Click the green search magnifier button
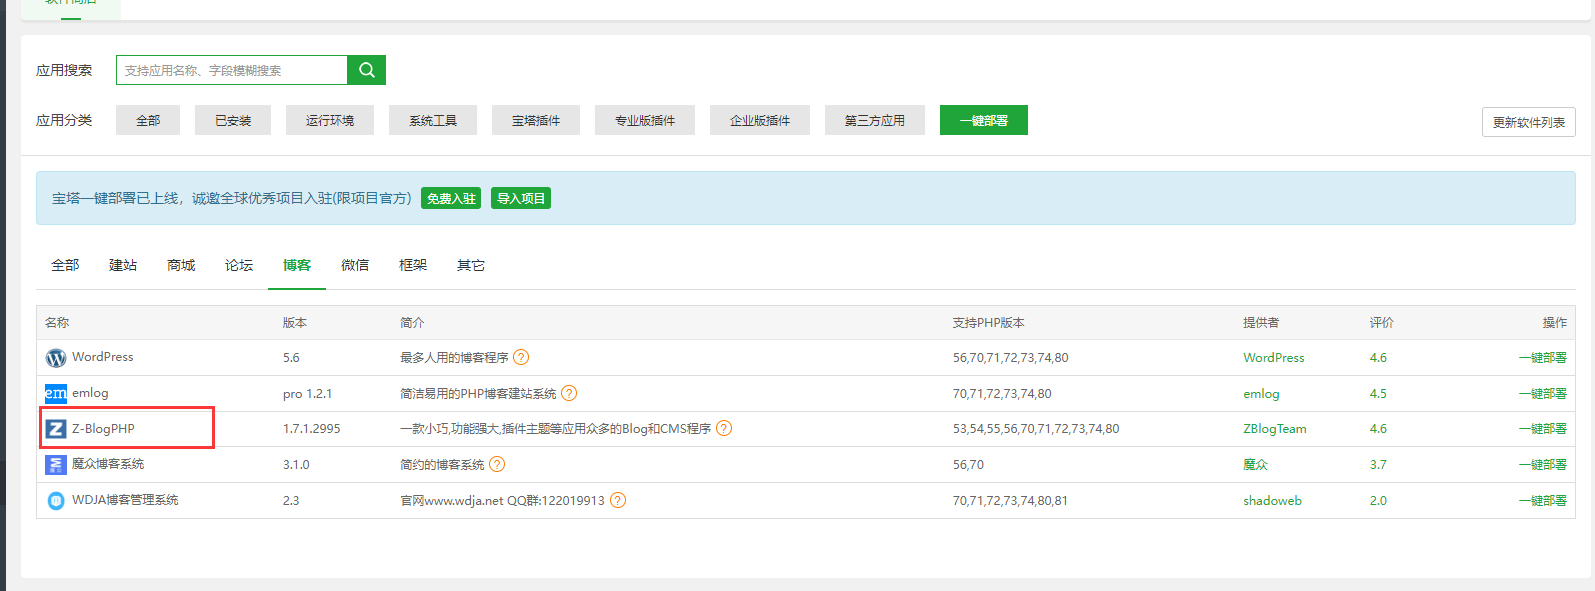Screen dimensions: 1595x591 [x=366, y=70]
